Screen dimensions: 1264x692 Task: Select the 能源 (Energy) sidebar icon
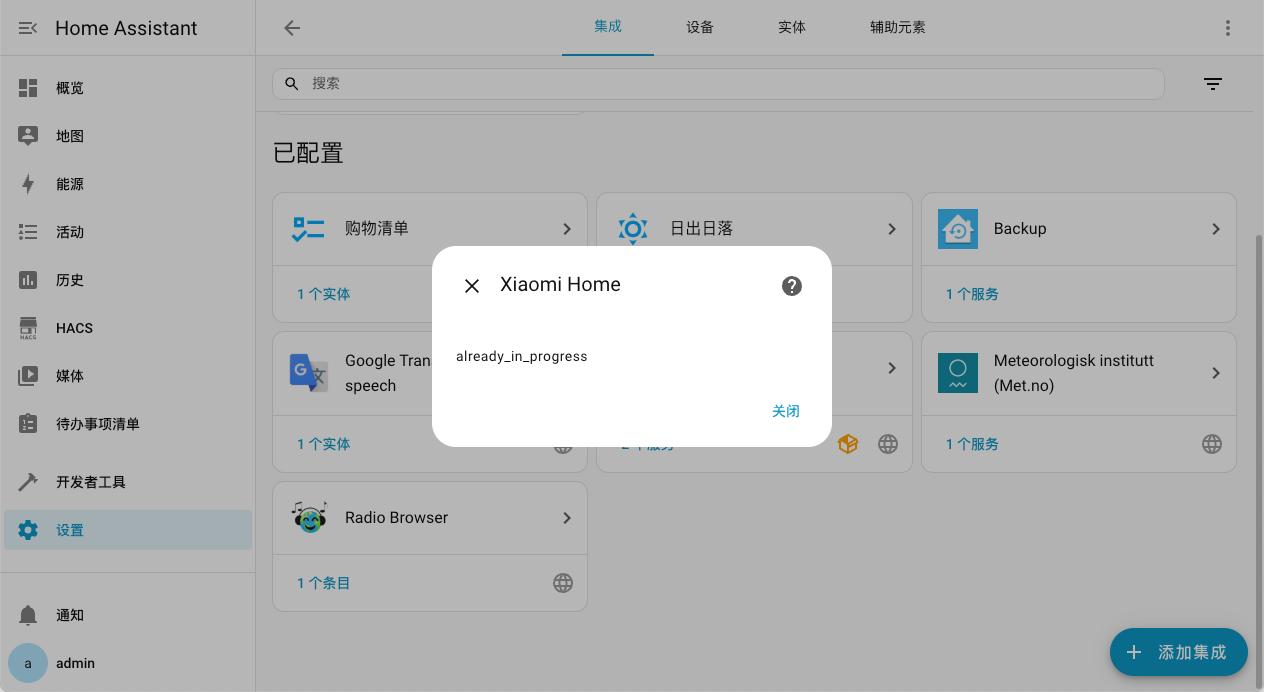70,183
